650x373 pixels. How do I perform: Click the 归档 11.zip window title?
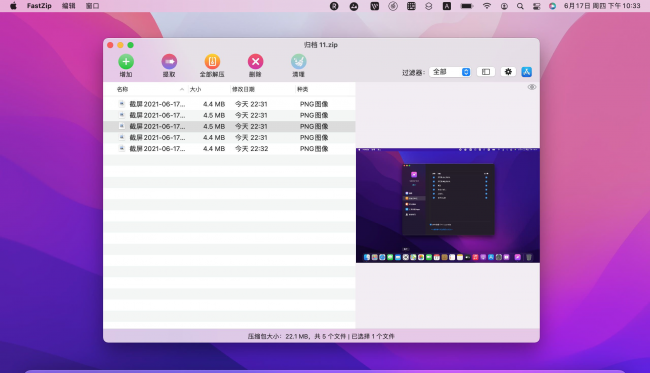pyautogui.click(x=321, y=45)
